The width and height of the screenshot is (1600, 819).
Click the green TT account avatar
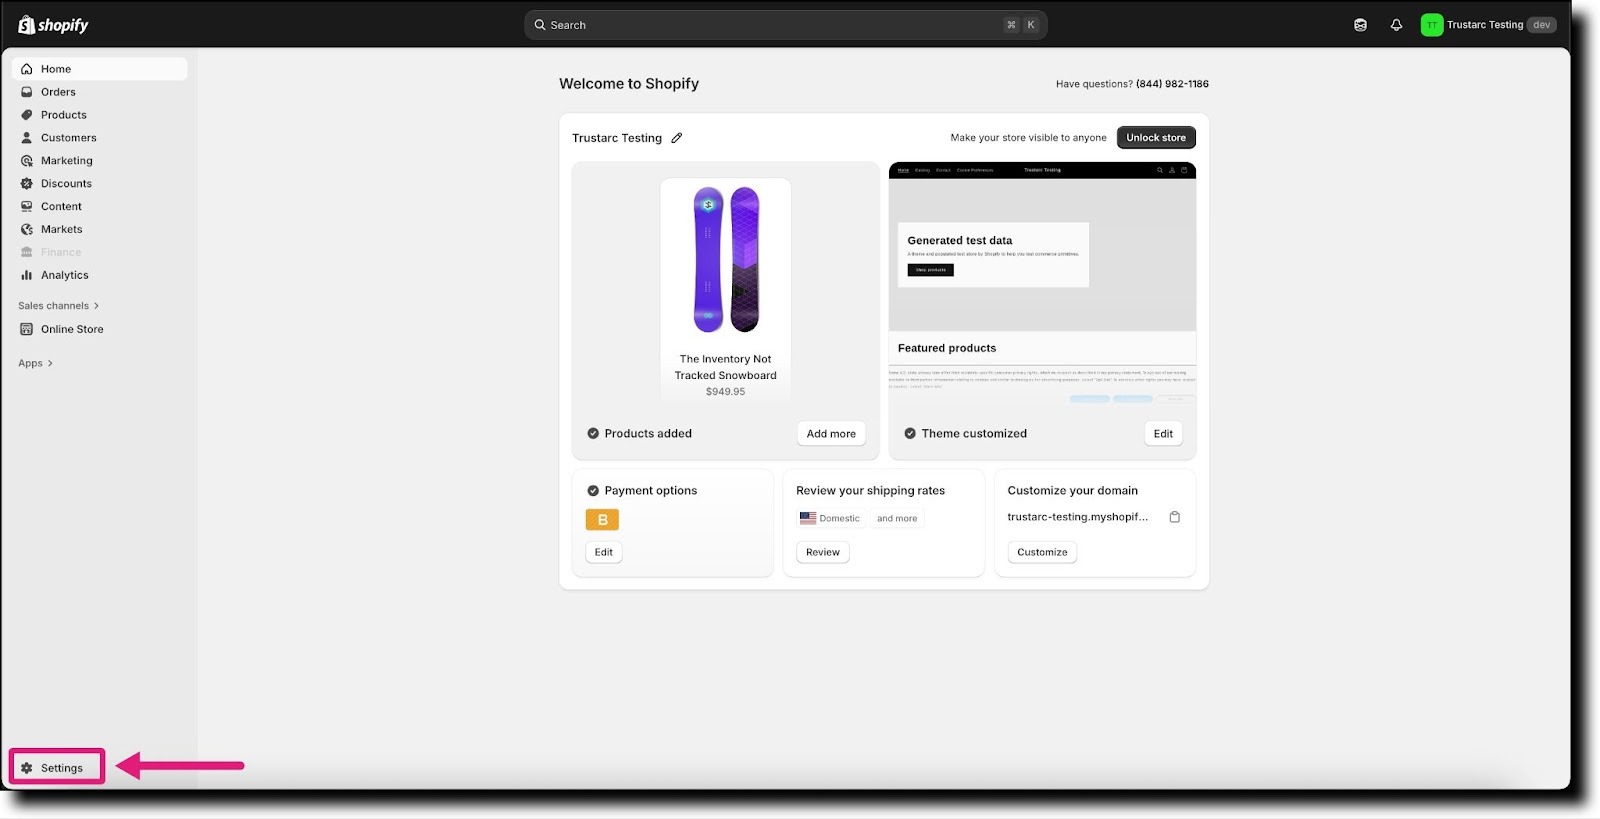[1431, 25]
